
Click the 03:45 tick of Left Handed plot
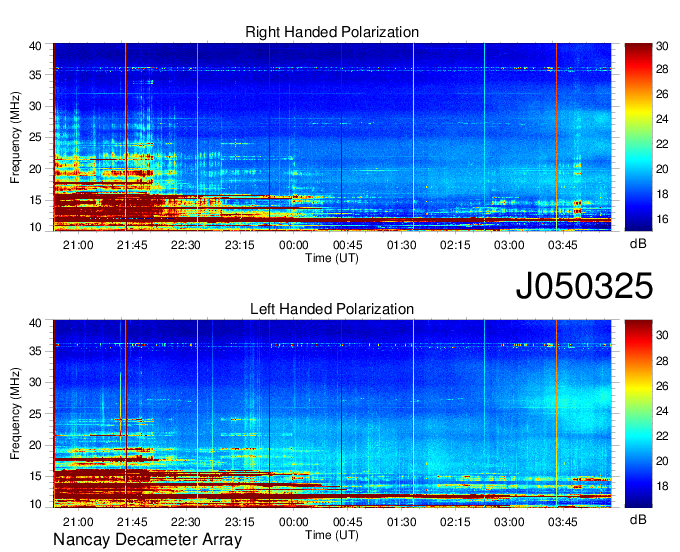tap(562, 522)
